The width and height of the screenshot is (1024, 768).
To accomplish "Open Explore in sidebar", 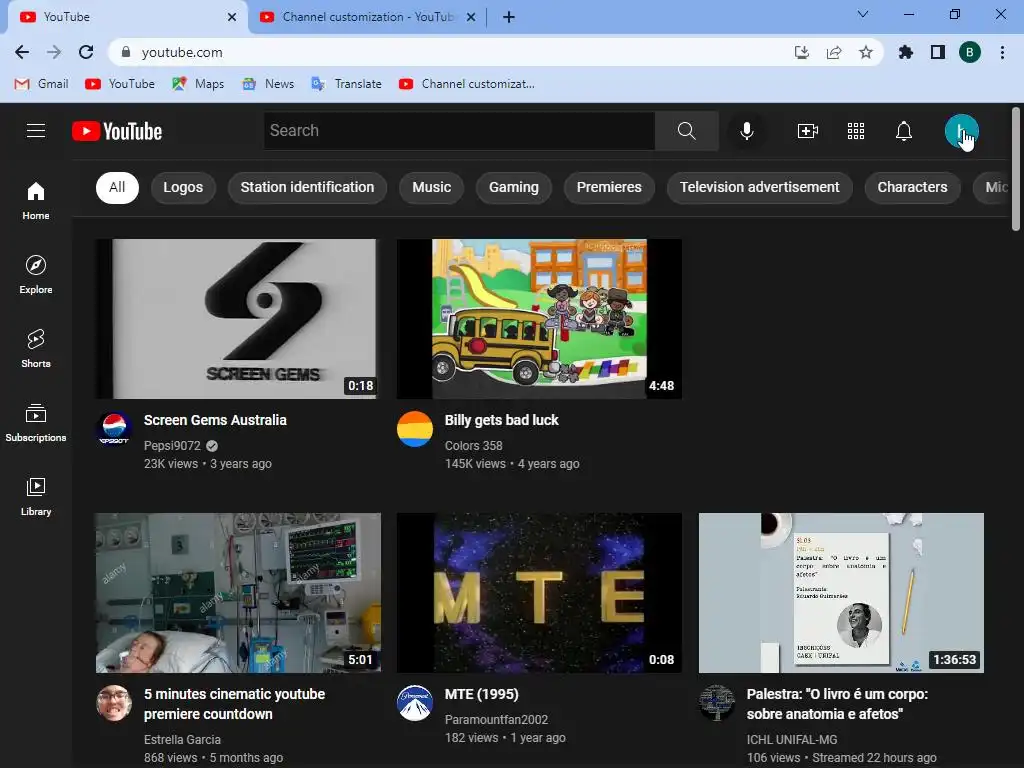I will pyautogui.click(x=36, y=274).
